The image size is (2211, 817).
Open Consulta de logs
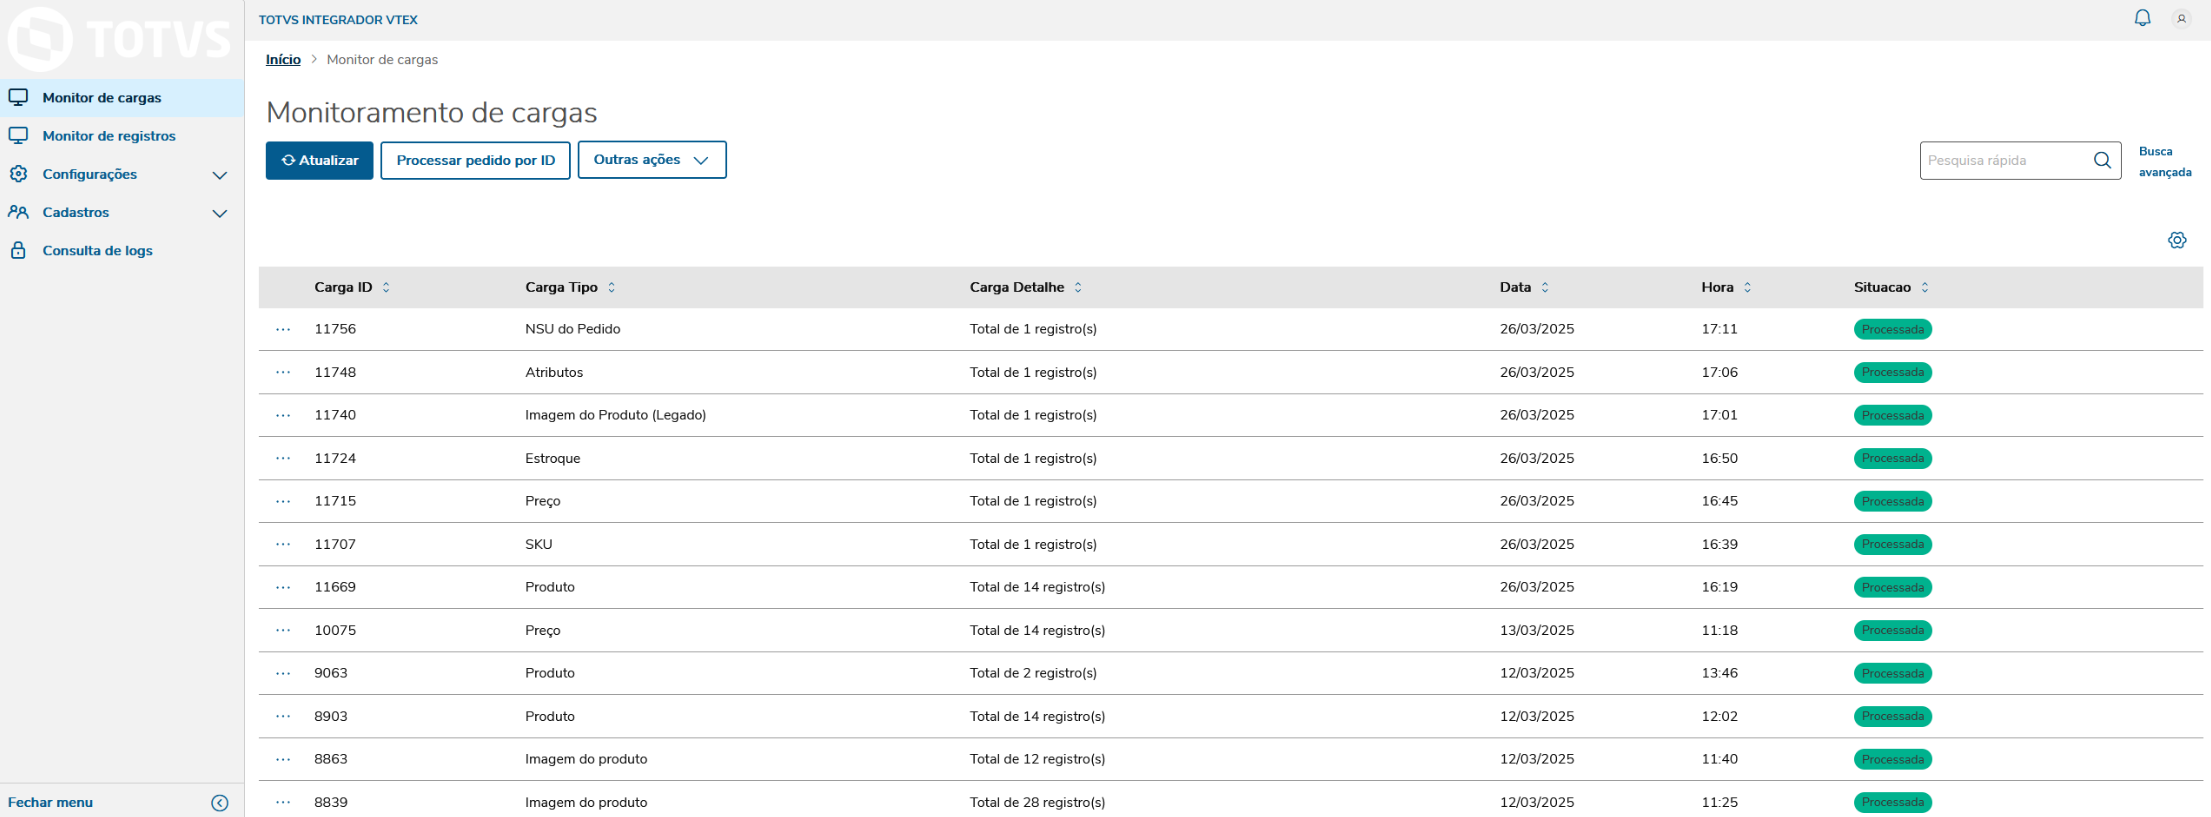(x=97, y=251)
